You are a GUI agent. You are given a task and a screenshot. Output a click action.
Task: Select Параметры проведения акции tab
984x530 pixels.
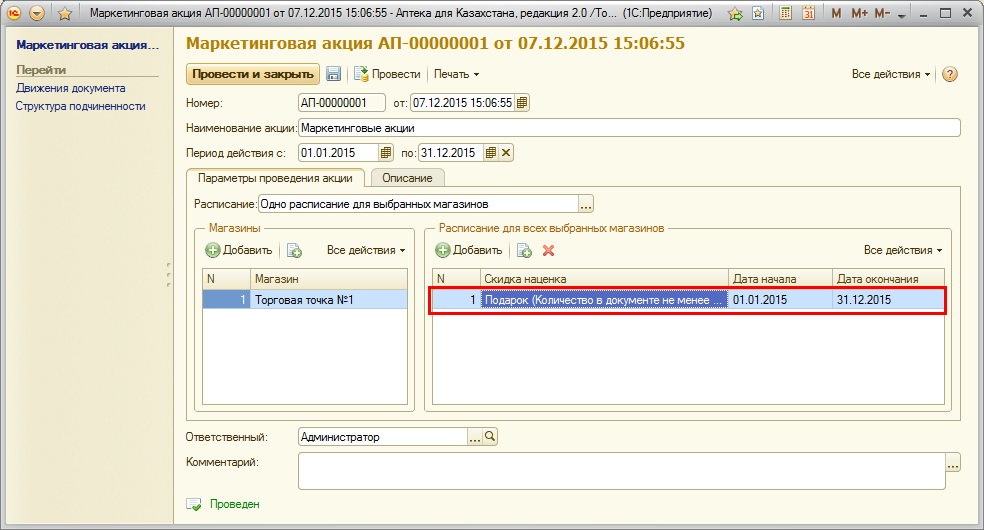click(x=275, y=177)
